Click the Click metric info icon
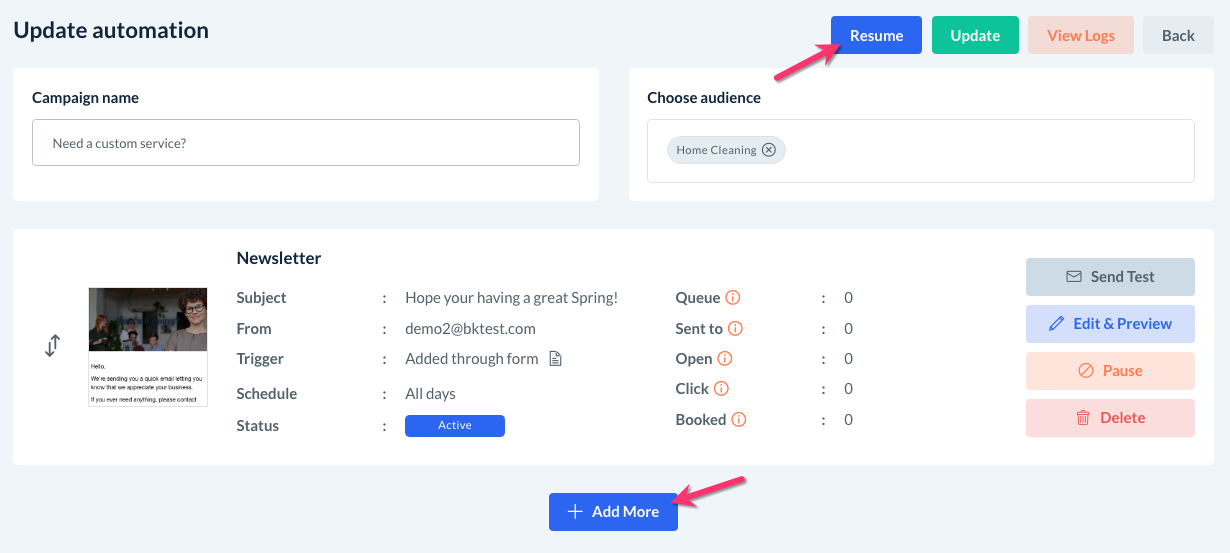 (x=721, y=389)
